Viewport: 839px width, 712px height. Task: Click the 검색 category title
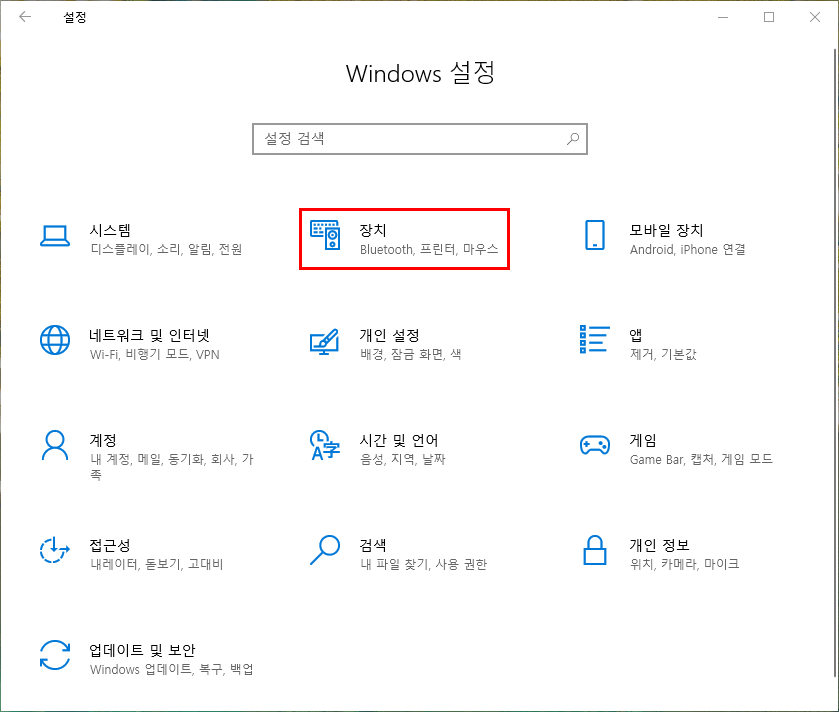click(x=372, y=546)
